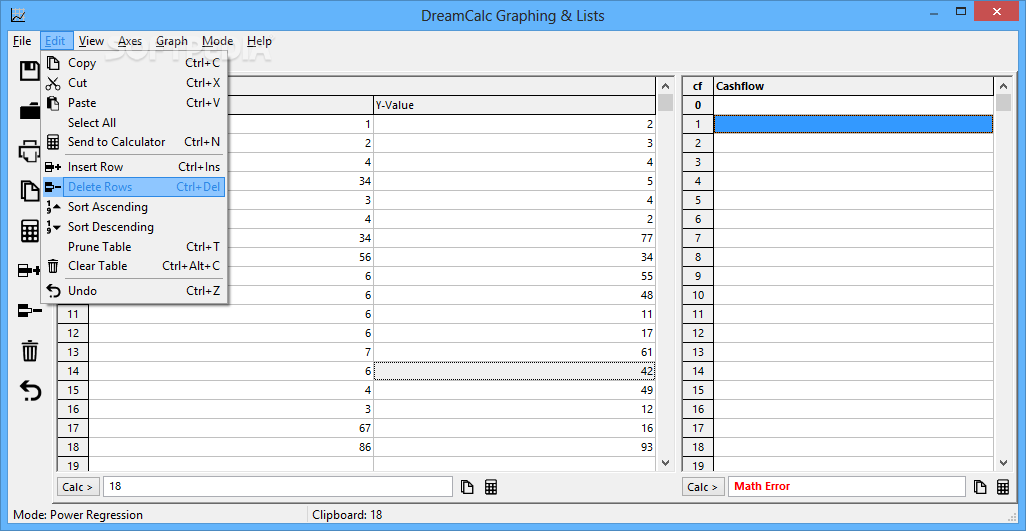Viewport: 1026px width, 531px height.
Task: Close the open Edit menu via its title
Action: 56,41
